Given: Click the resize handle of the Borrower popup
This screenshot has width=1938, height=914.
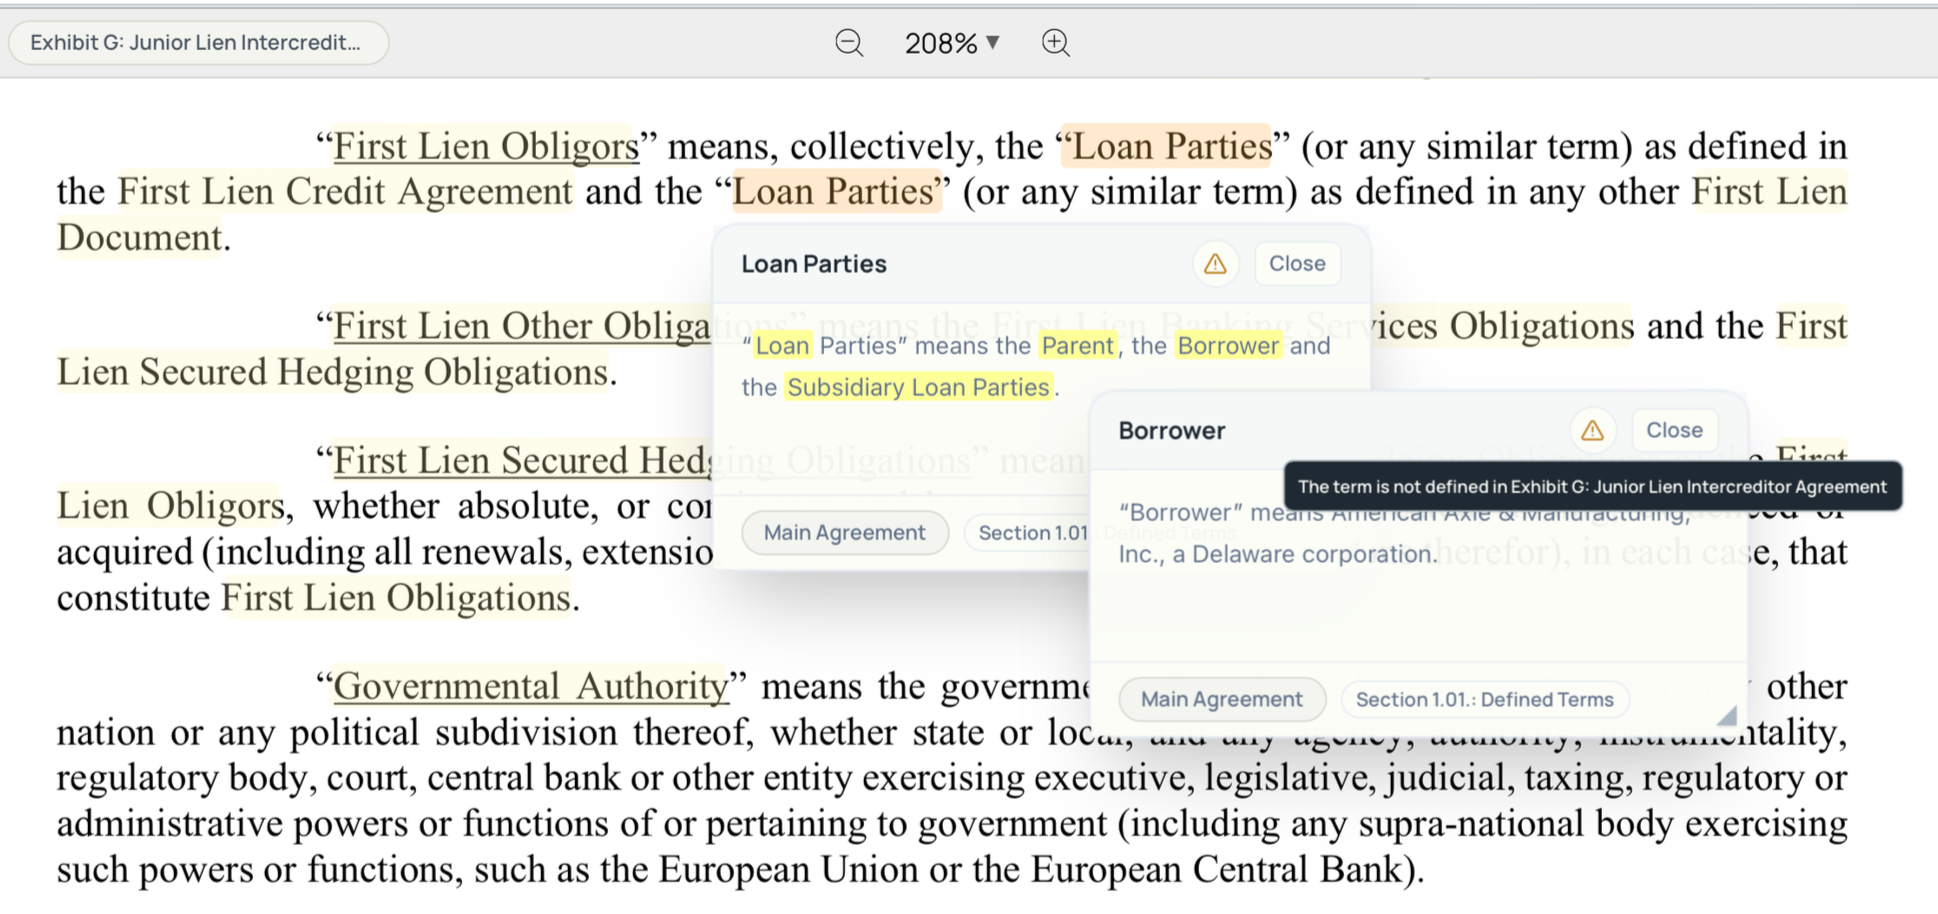Looking at the screenshot, I should (1727, 717).
